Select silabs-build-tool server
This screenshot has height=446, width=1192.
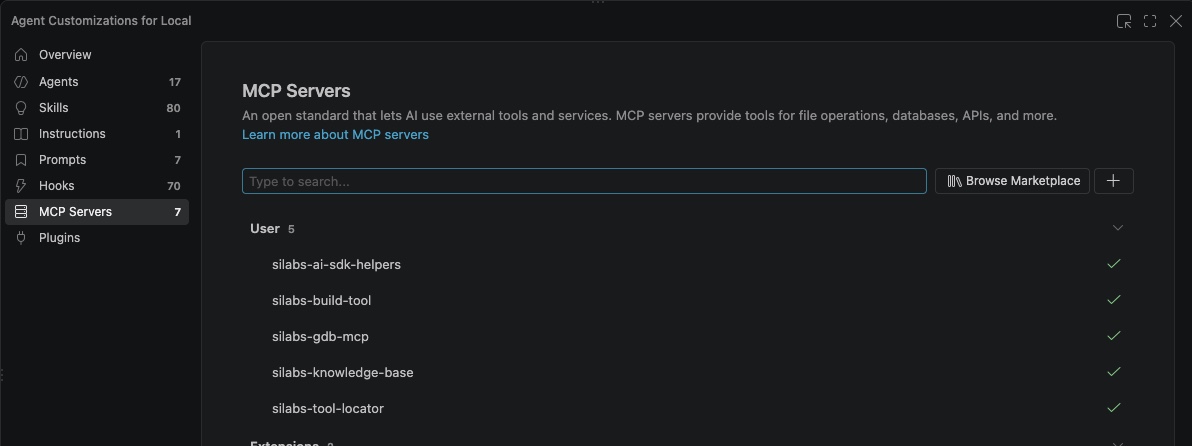tap(687, 300)
